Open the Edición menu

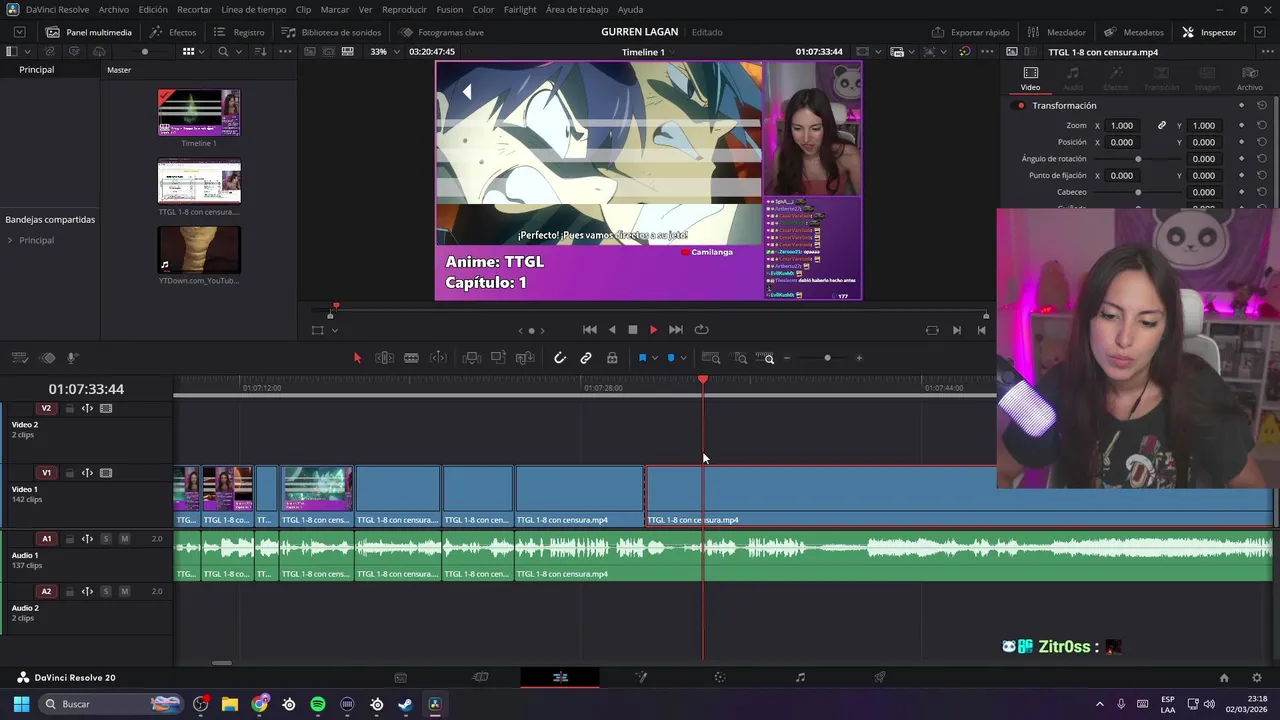[153, 9]
